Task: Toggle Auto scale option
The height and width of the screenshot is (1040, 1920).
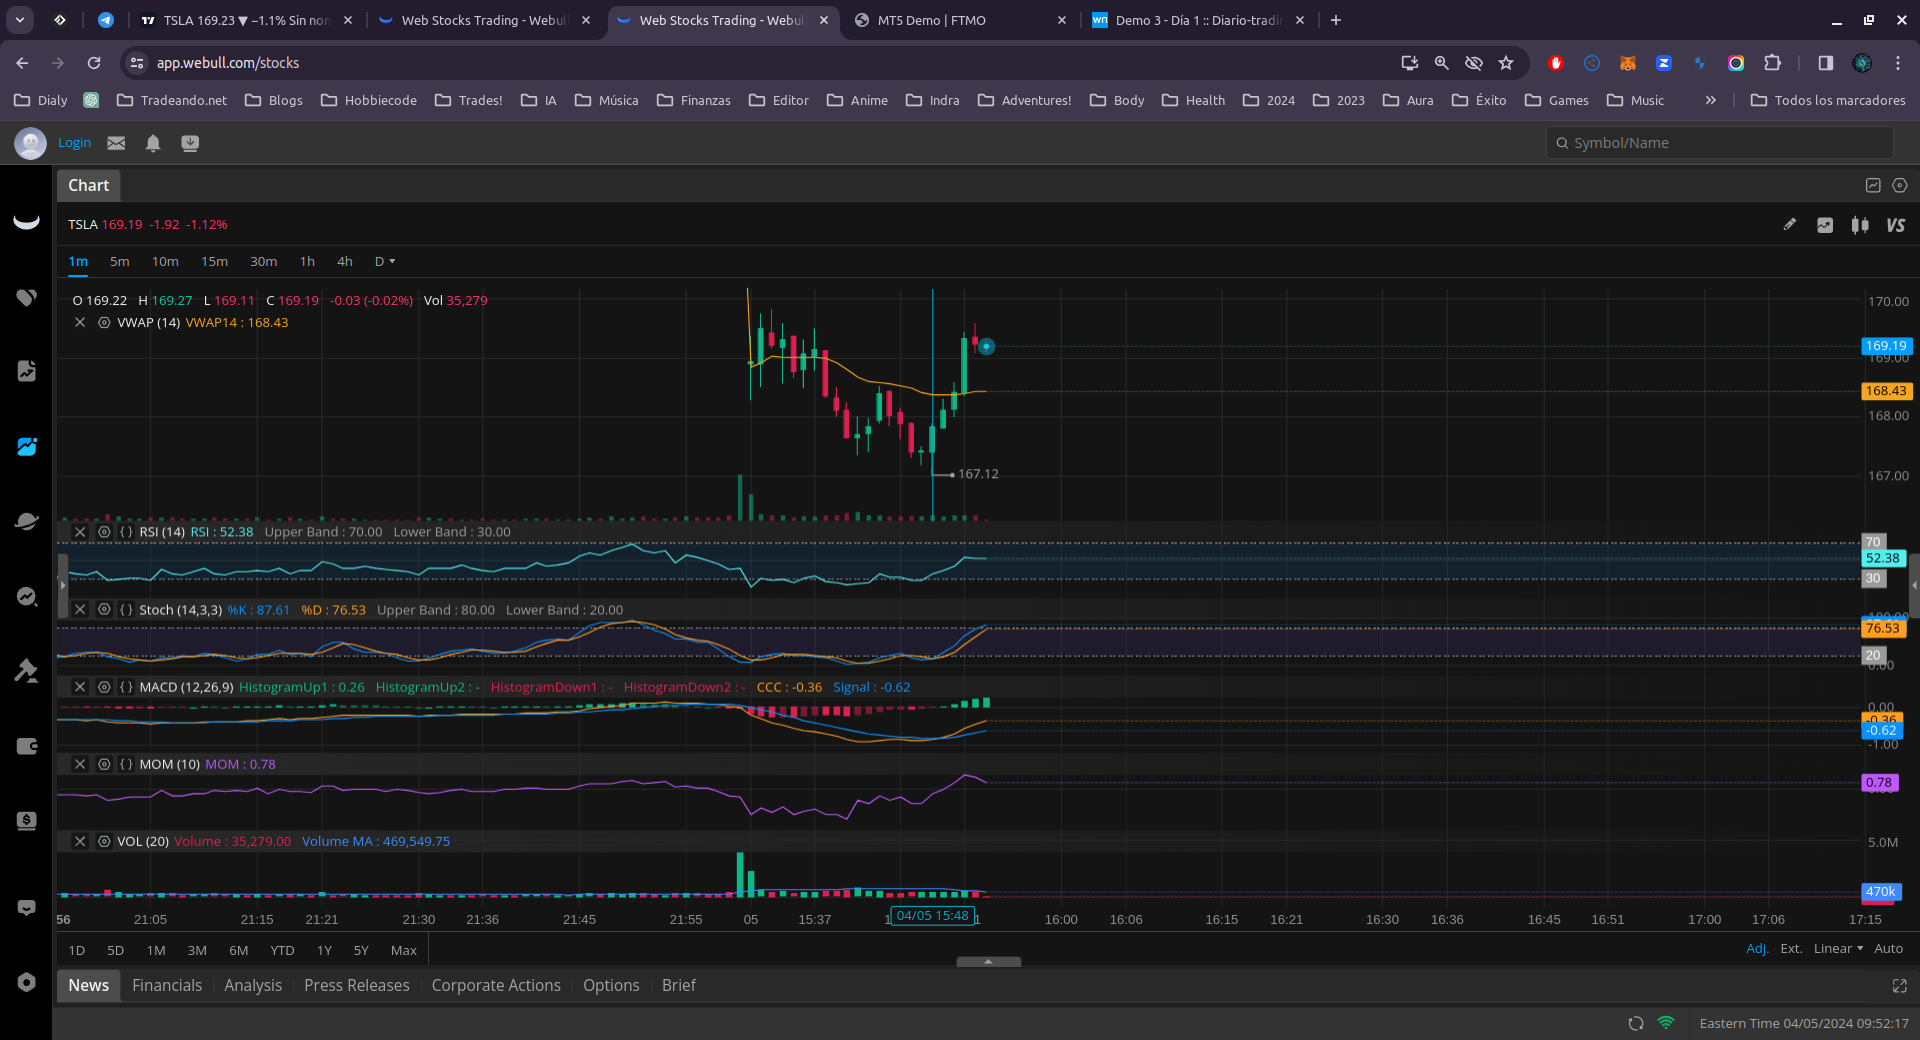Action: (1888, 949)
